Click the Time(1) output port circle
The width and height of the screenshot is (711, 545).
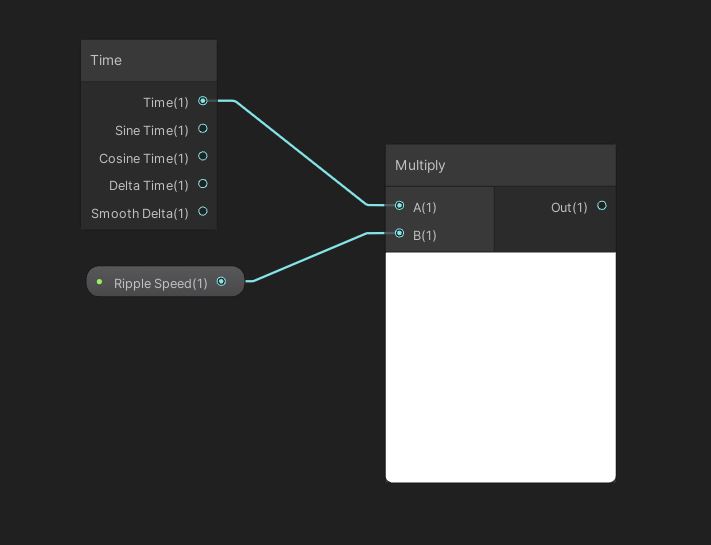pyautogui.click(x=203, y=101)
